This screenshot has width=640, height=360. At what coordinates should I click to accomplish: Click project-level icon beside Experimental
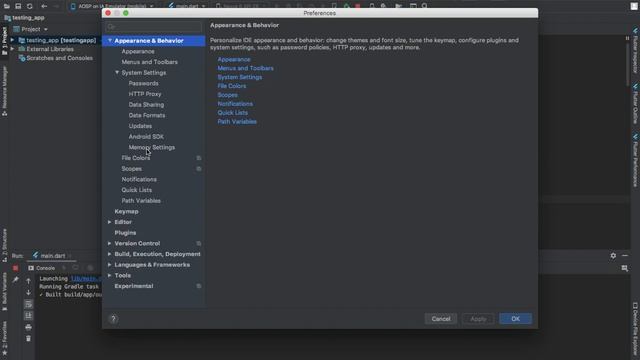[199, 286]
